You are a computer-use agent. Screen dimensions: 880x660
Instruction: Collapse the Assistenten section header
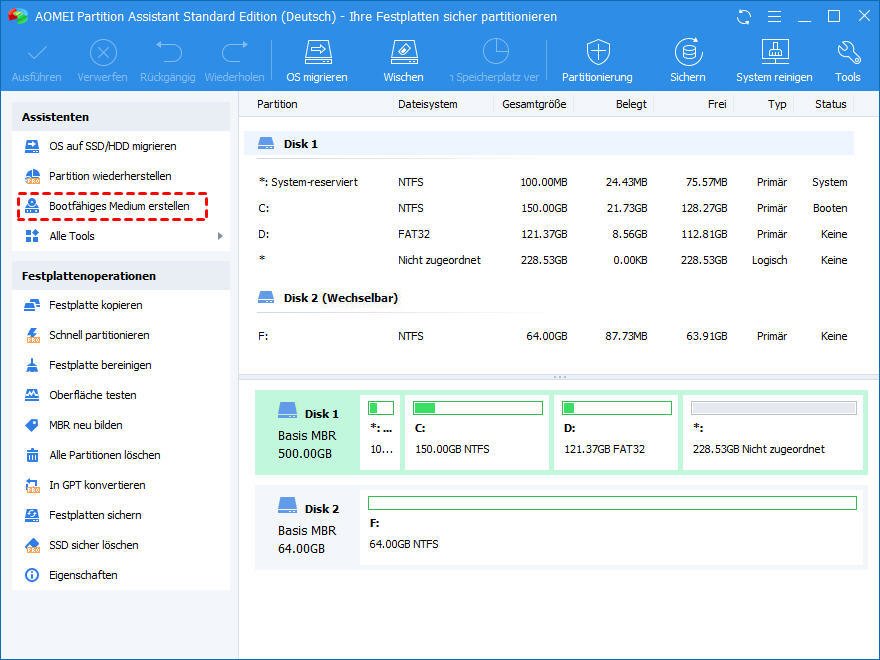tap(121, 117)
